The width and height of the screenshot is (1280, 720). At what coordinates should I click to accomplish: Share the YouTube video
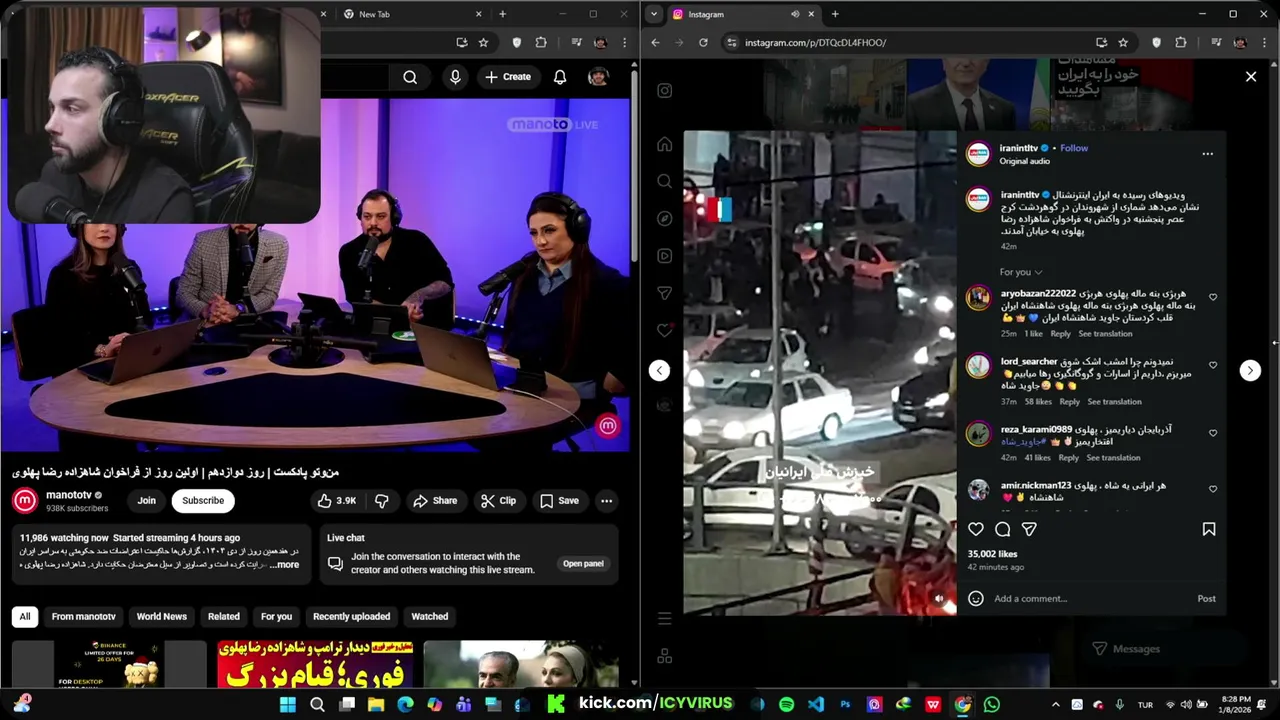(435, 501)
